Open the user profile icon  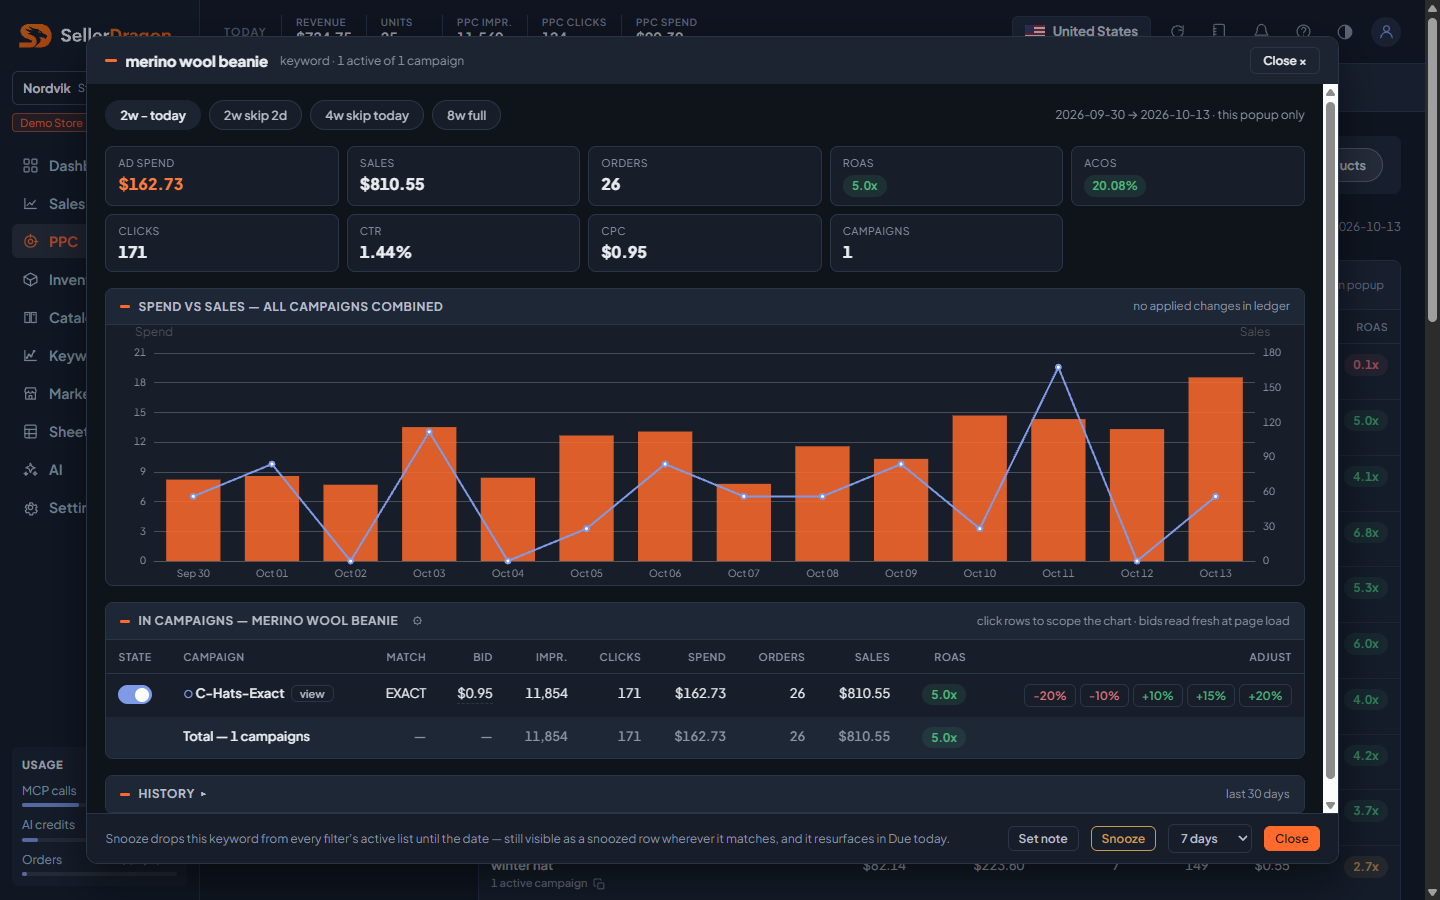point(1386,32)
